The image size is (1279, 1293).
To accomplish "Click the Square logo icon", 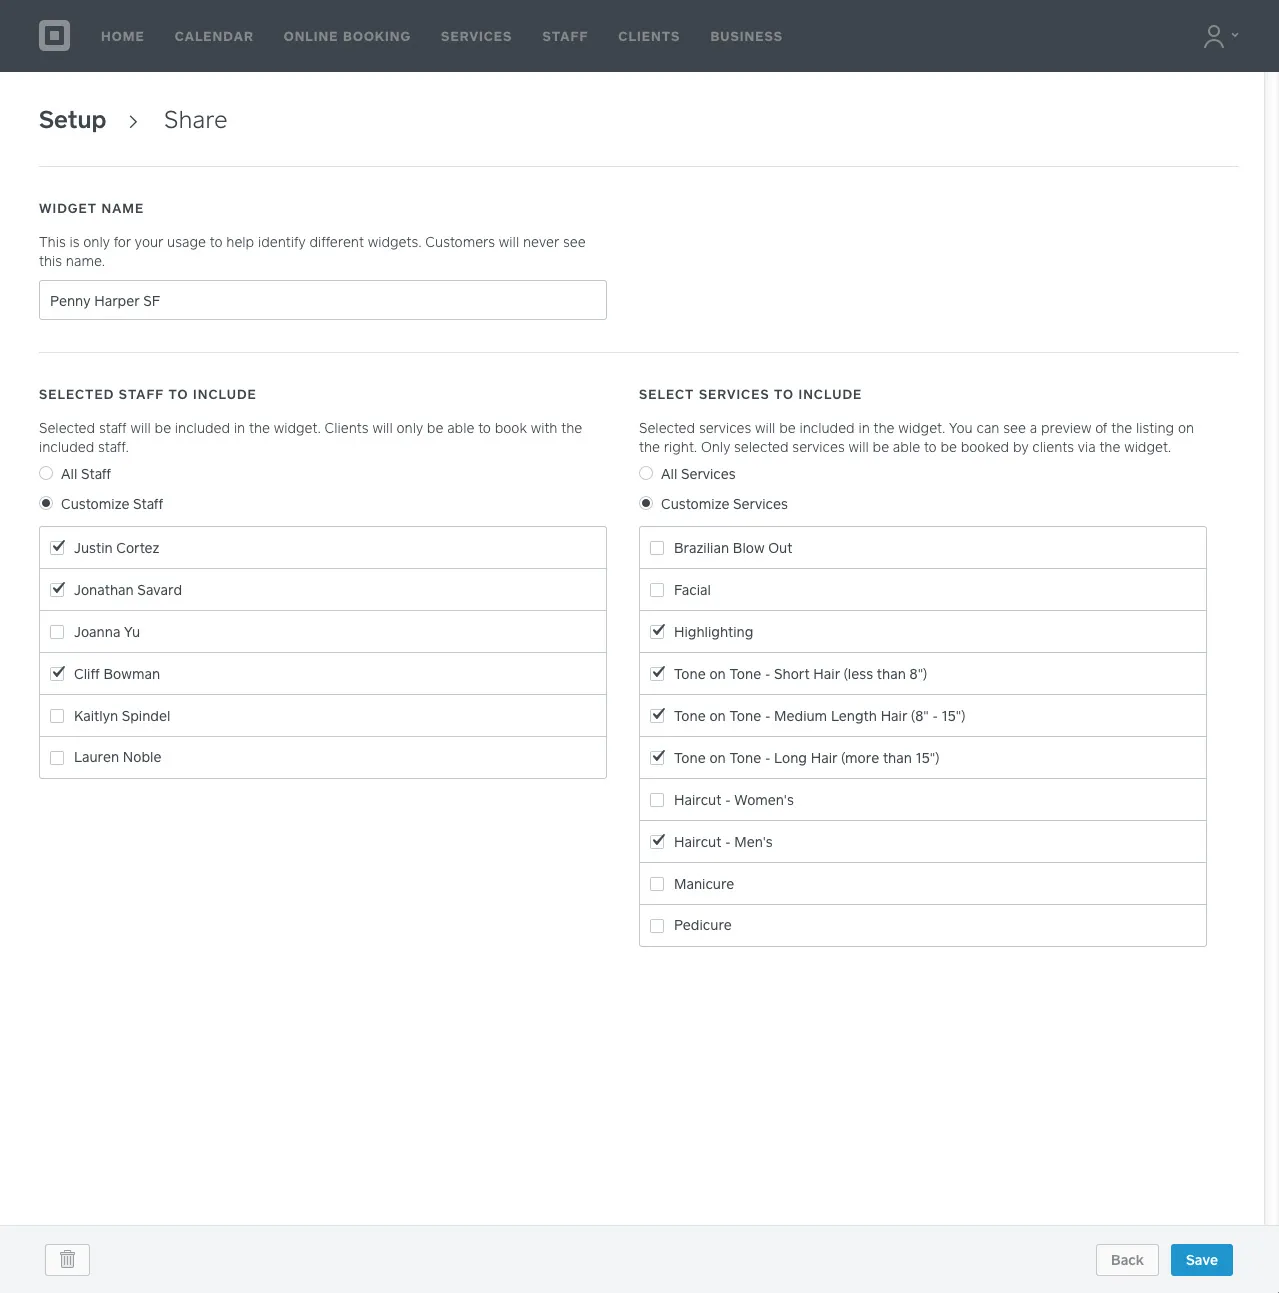I will [54, 36].
